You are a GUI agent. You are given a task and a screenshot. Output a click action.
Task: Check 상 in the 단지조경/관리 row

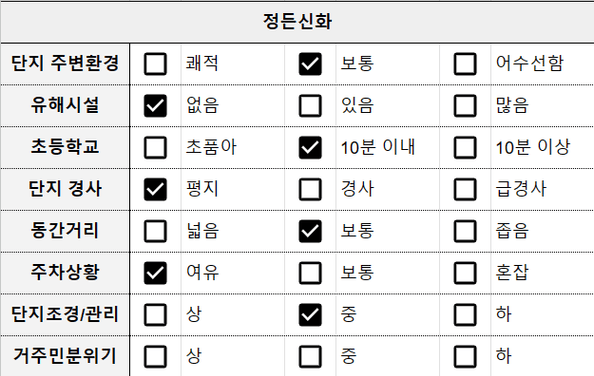155,315
